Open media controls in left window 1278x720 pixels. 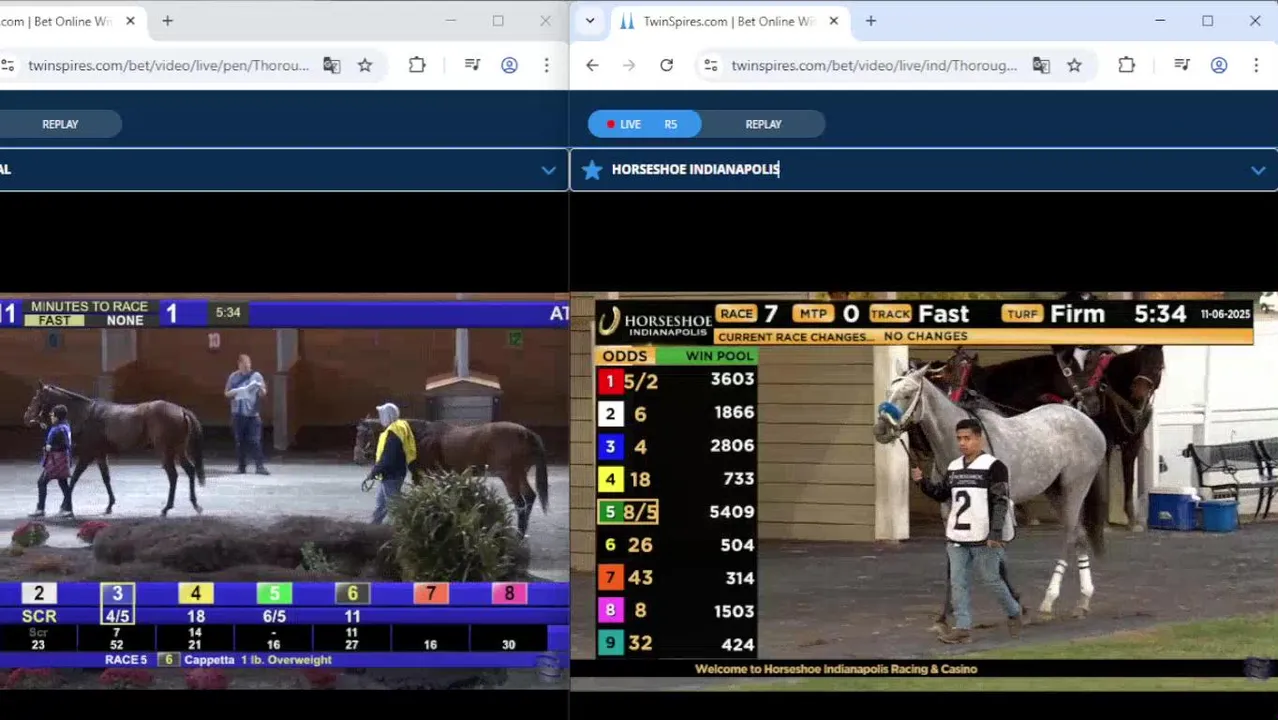tap(472, 65)
